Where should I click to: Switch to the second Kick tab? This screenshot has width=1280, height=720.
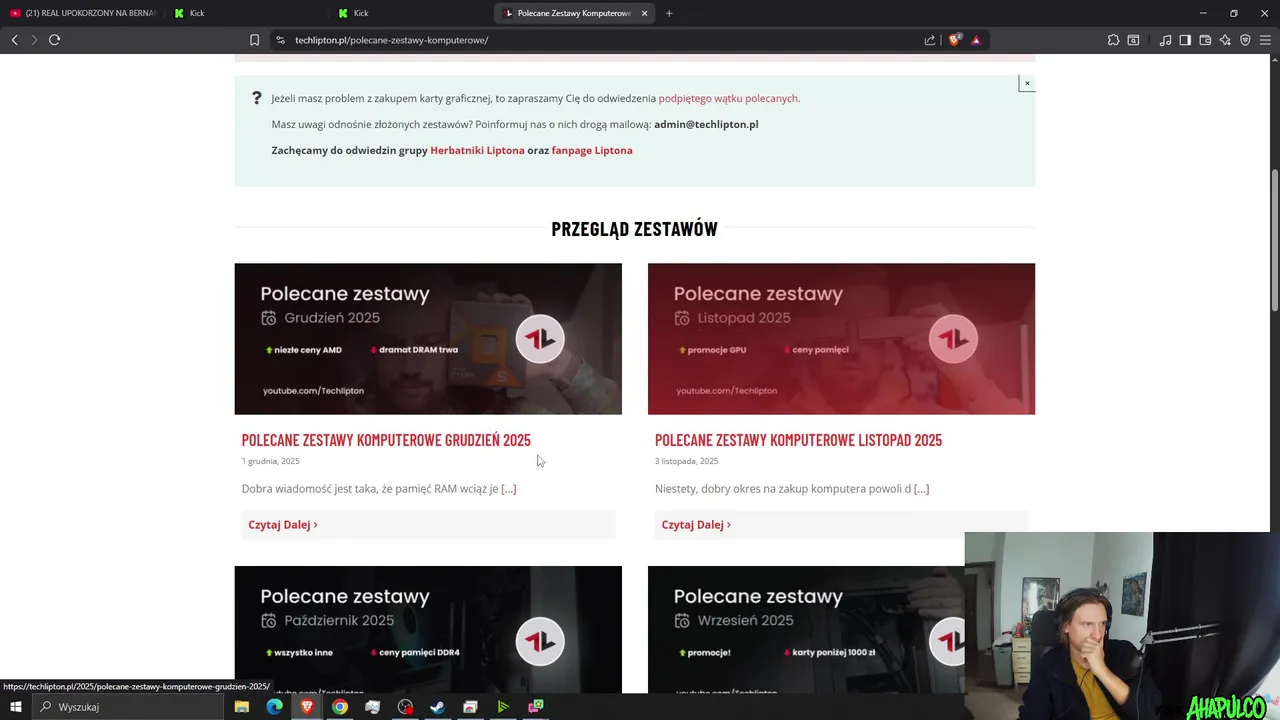tap(410, 13)
